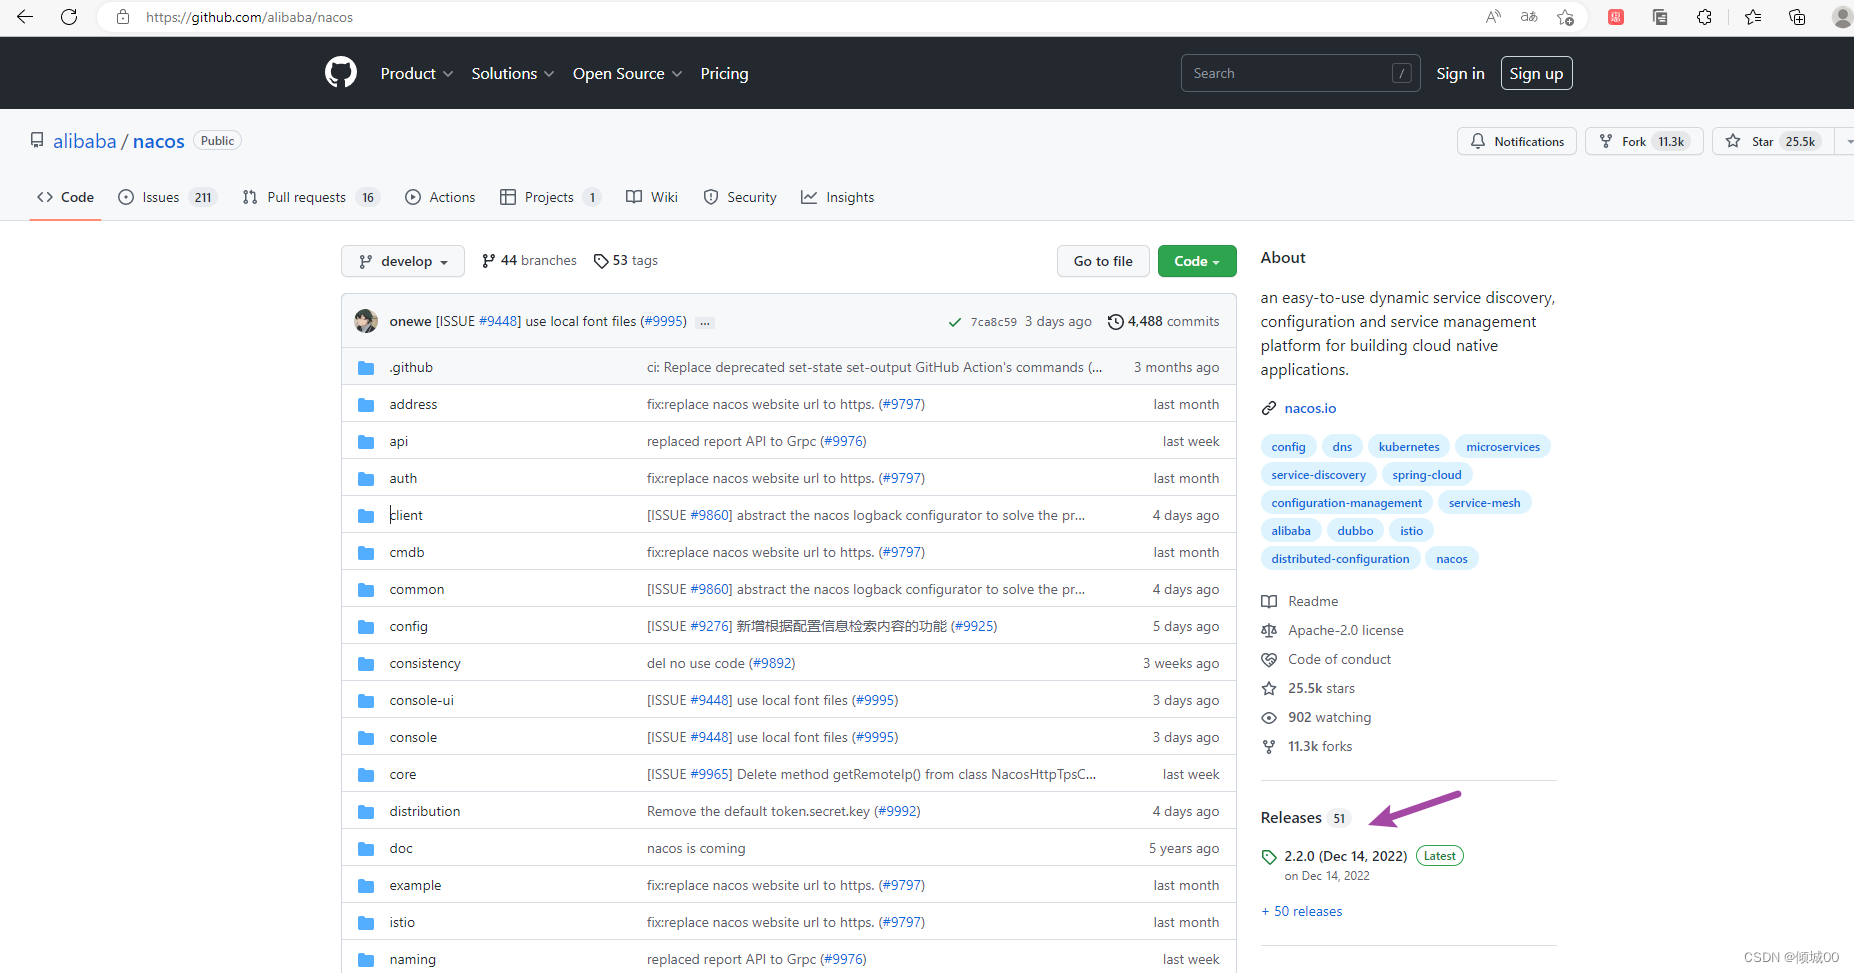Image resolution: width=1854 pixels, height=973 pixels.
Task: Open browser collections icon
Action: click(x=1797, y=17)
